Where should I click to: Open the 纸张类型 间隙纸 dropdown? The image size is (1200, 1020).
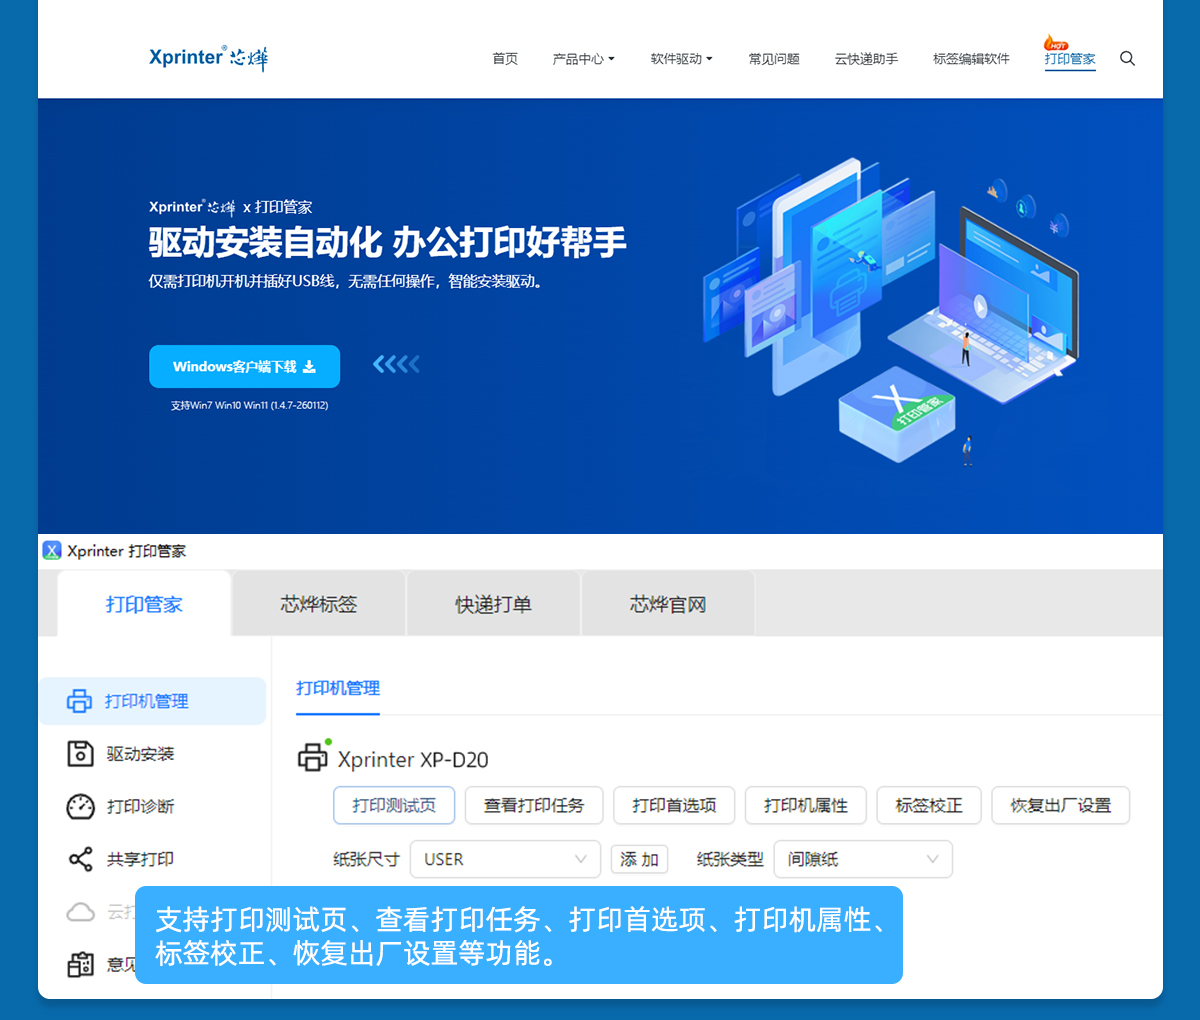[862, 859]
